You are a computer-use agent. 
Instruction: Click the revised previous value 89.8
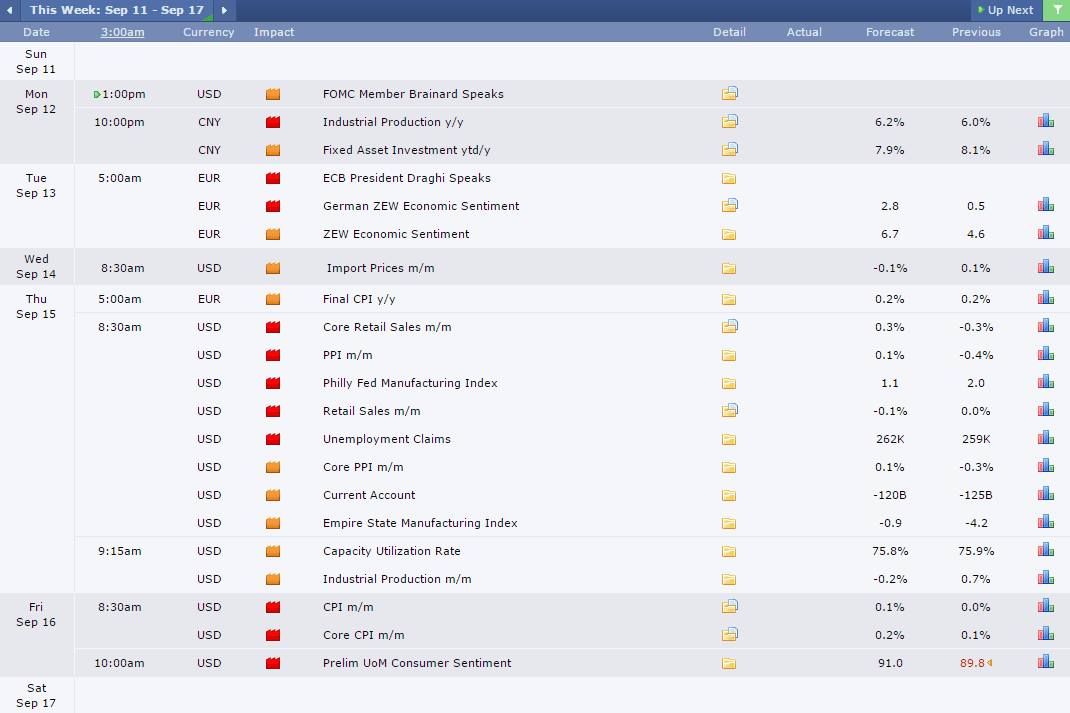(x=972, y=663)
